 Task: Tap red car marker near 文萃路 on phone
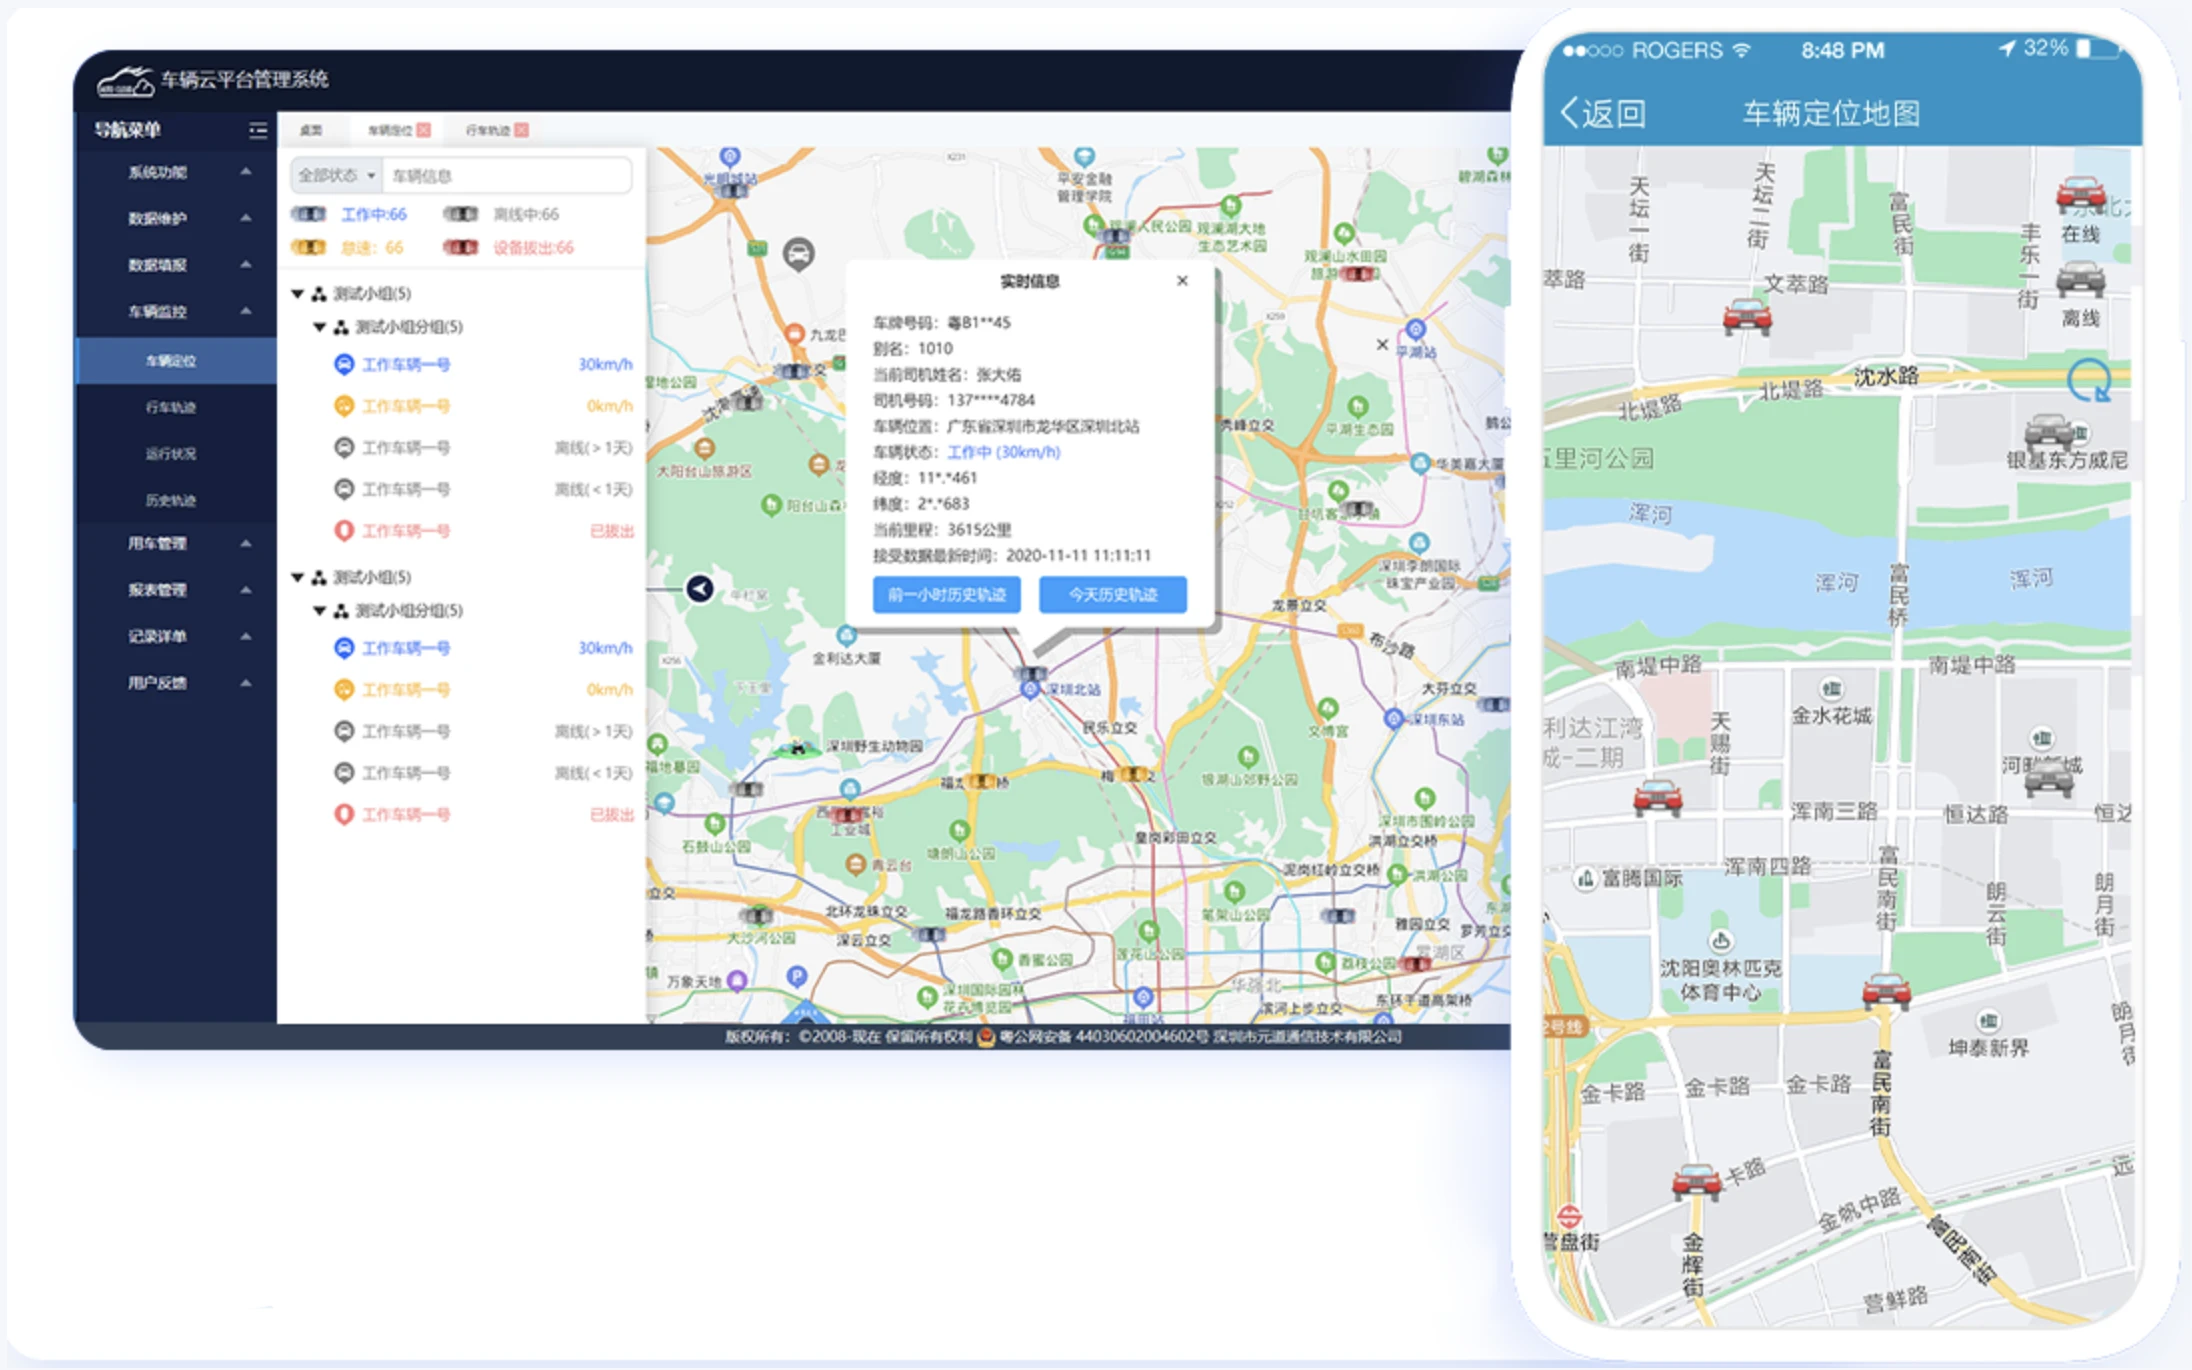pos(1747,316)
